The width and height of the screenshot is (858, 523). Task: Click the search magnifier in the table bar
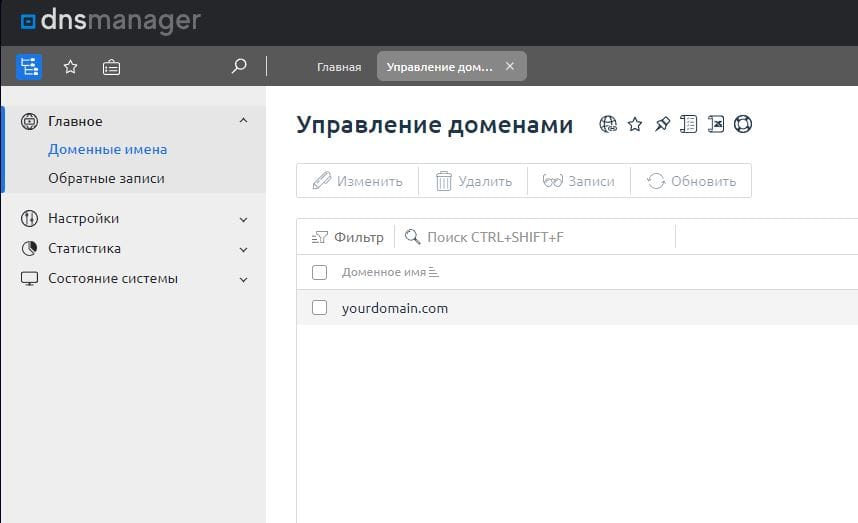coord(413,237)
